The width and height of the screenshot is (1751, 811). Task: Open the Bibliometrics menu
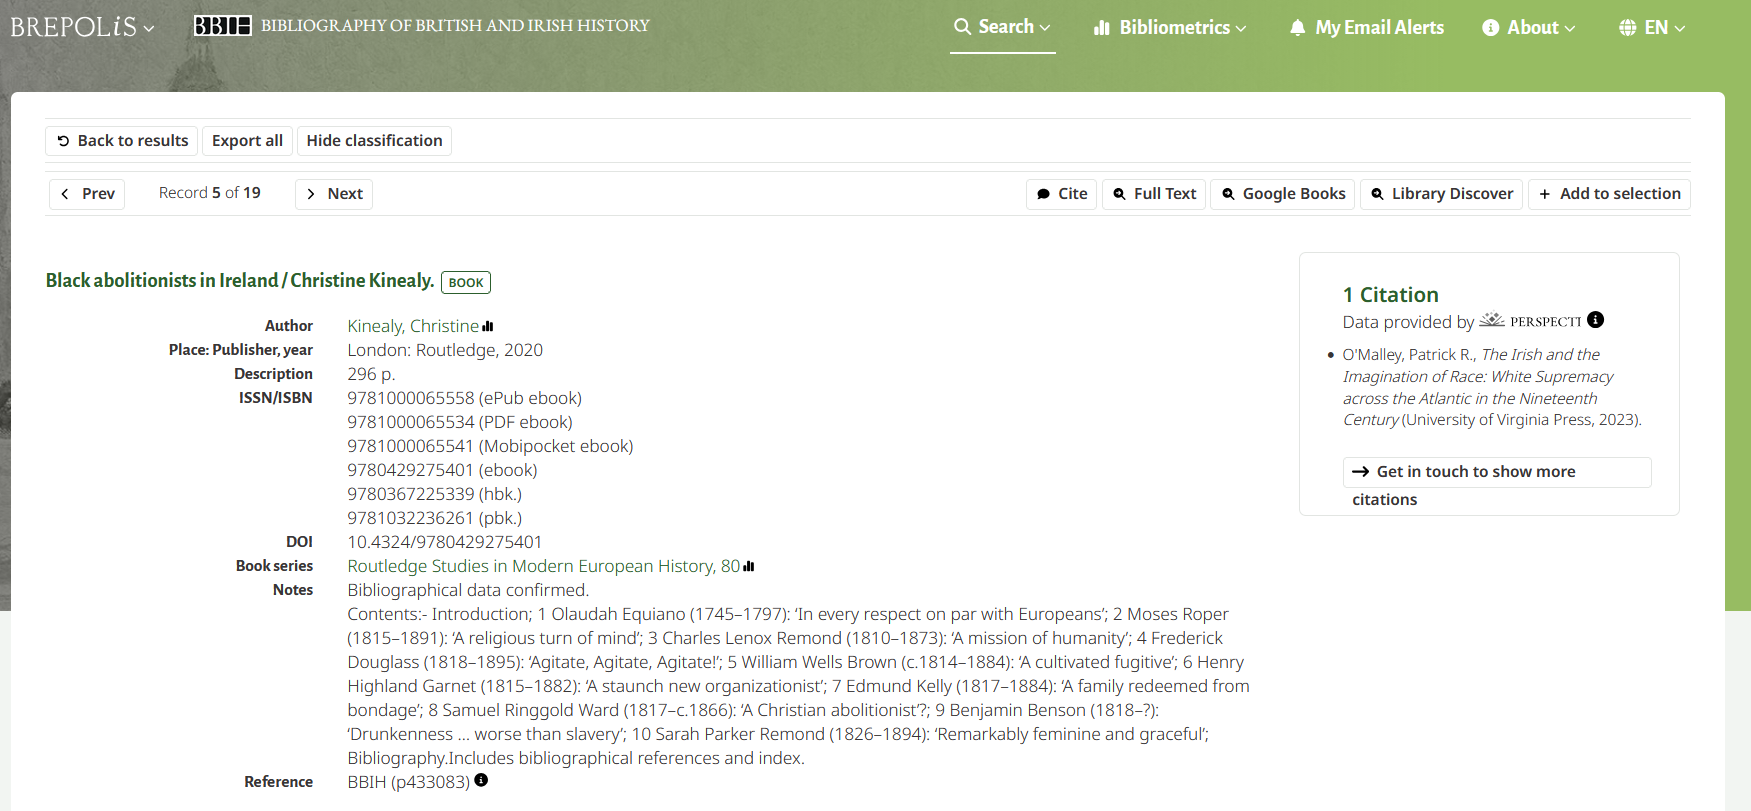pyautogui.click(x=1170, y=28)
